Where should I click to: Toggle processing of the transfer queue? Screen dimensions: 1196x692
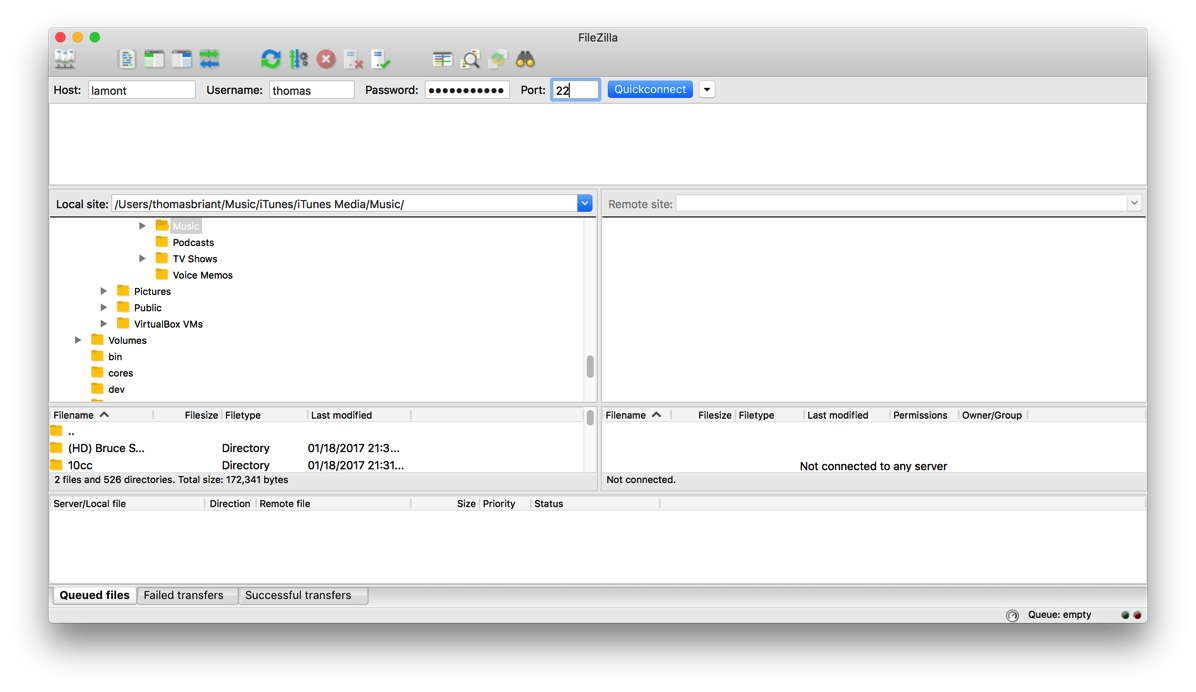(x=298, y=59)
